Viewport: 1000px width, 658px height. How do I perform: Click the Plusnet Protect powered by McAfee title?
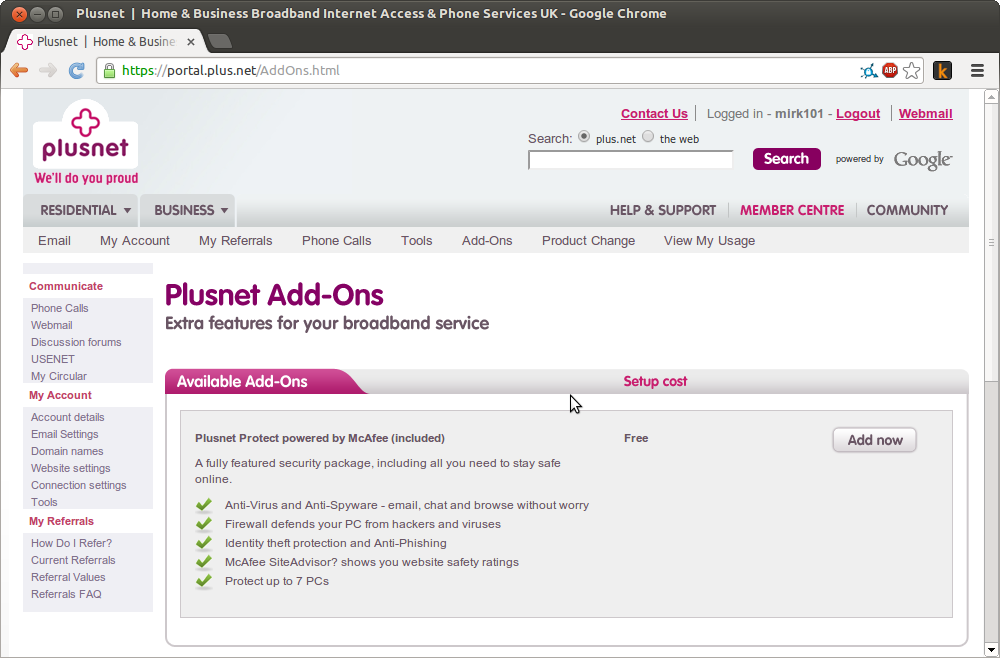[320, 438]
